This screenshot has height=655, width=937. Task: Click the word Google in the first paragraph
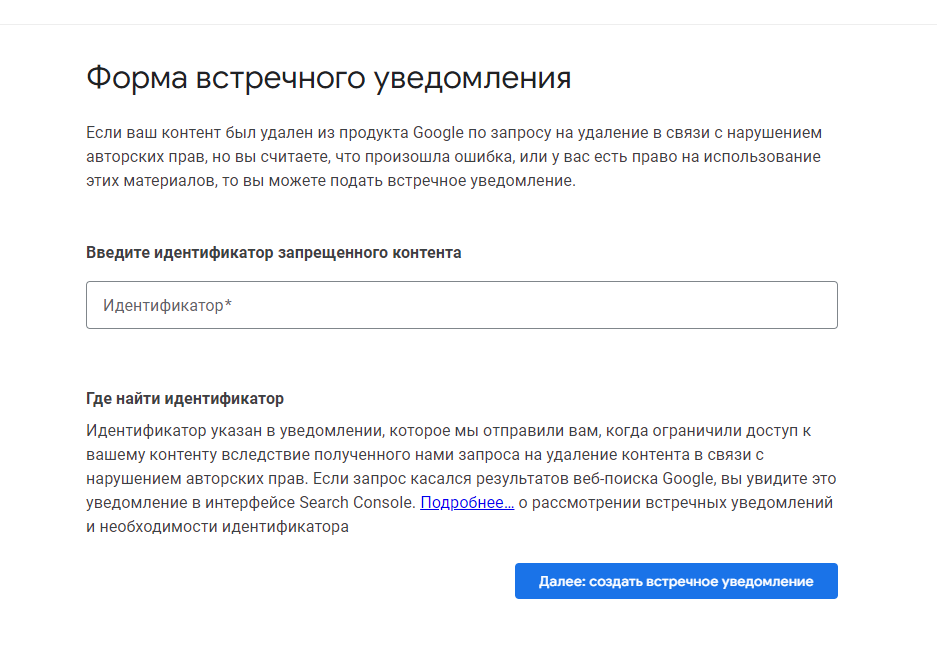coord(438,133)
